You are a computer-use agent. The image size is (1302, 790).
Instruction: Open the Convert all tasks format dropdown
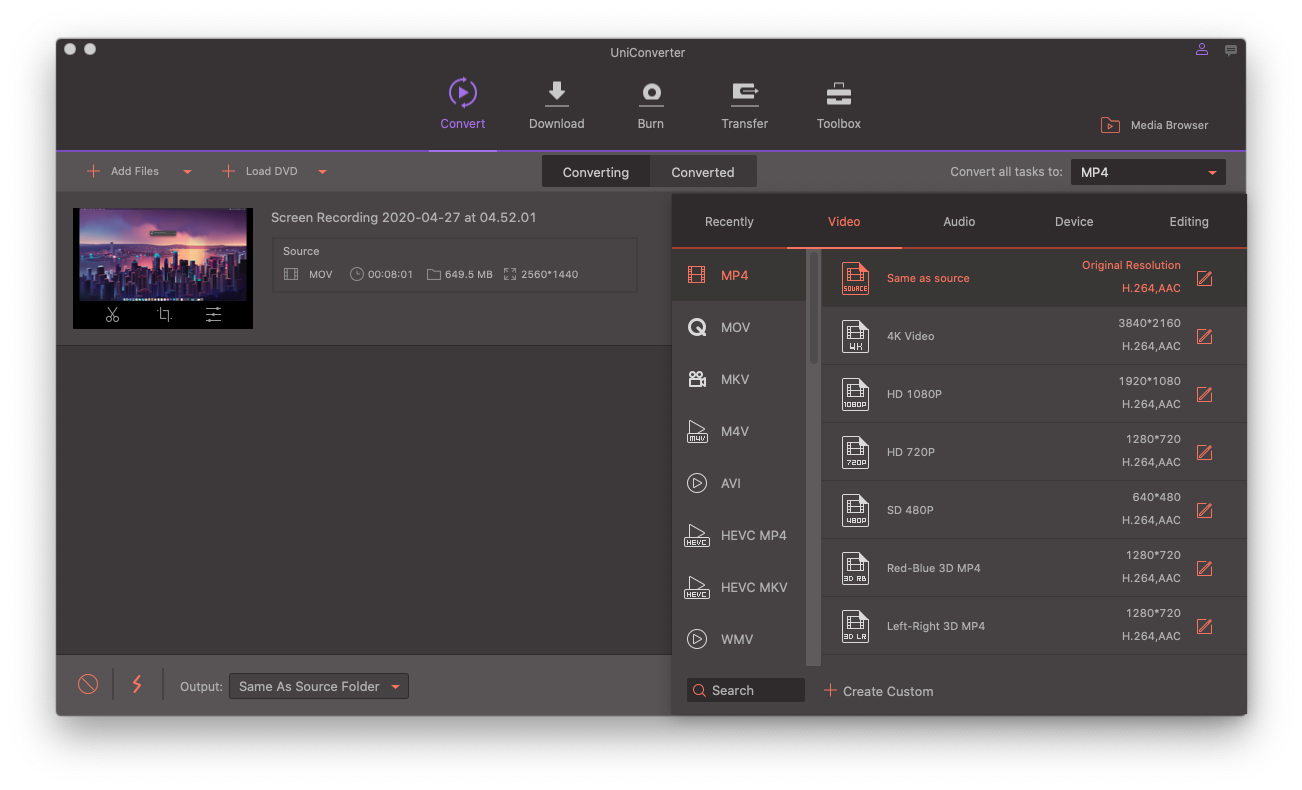coord(1147,173)
